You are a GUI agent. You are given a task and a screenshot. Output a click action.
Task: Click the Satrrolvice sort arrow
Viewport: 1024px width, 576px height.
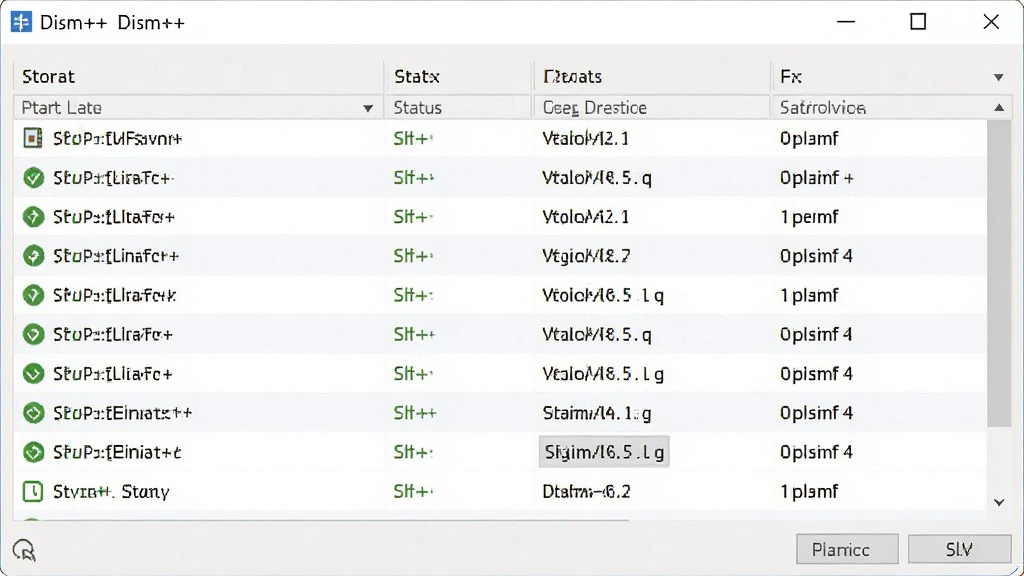pyautogui.click(x=999, y=108)
